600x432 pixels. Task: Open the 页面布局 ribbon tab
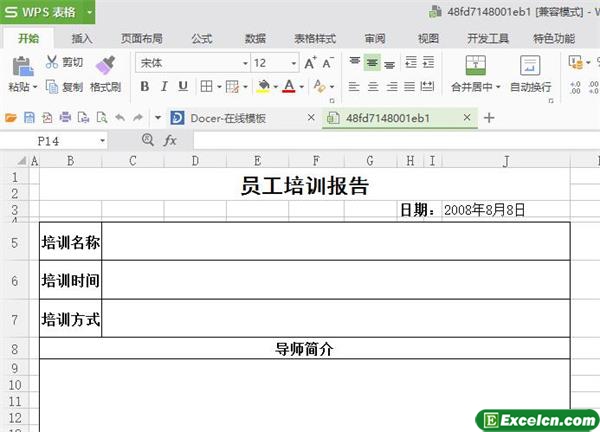tap(140, 38)
